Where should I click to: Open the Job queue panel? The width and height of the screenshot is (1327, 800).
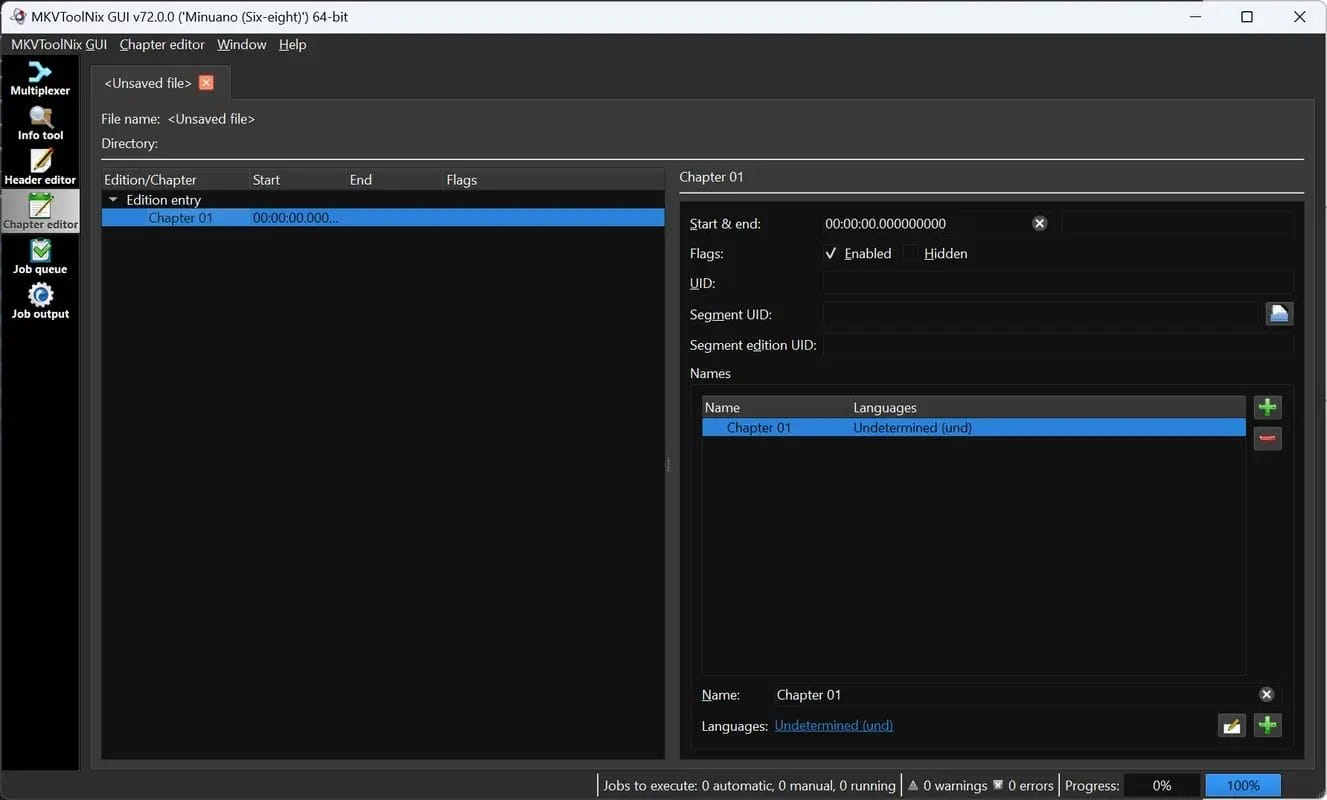click(40, 256)
